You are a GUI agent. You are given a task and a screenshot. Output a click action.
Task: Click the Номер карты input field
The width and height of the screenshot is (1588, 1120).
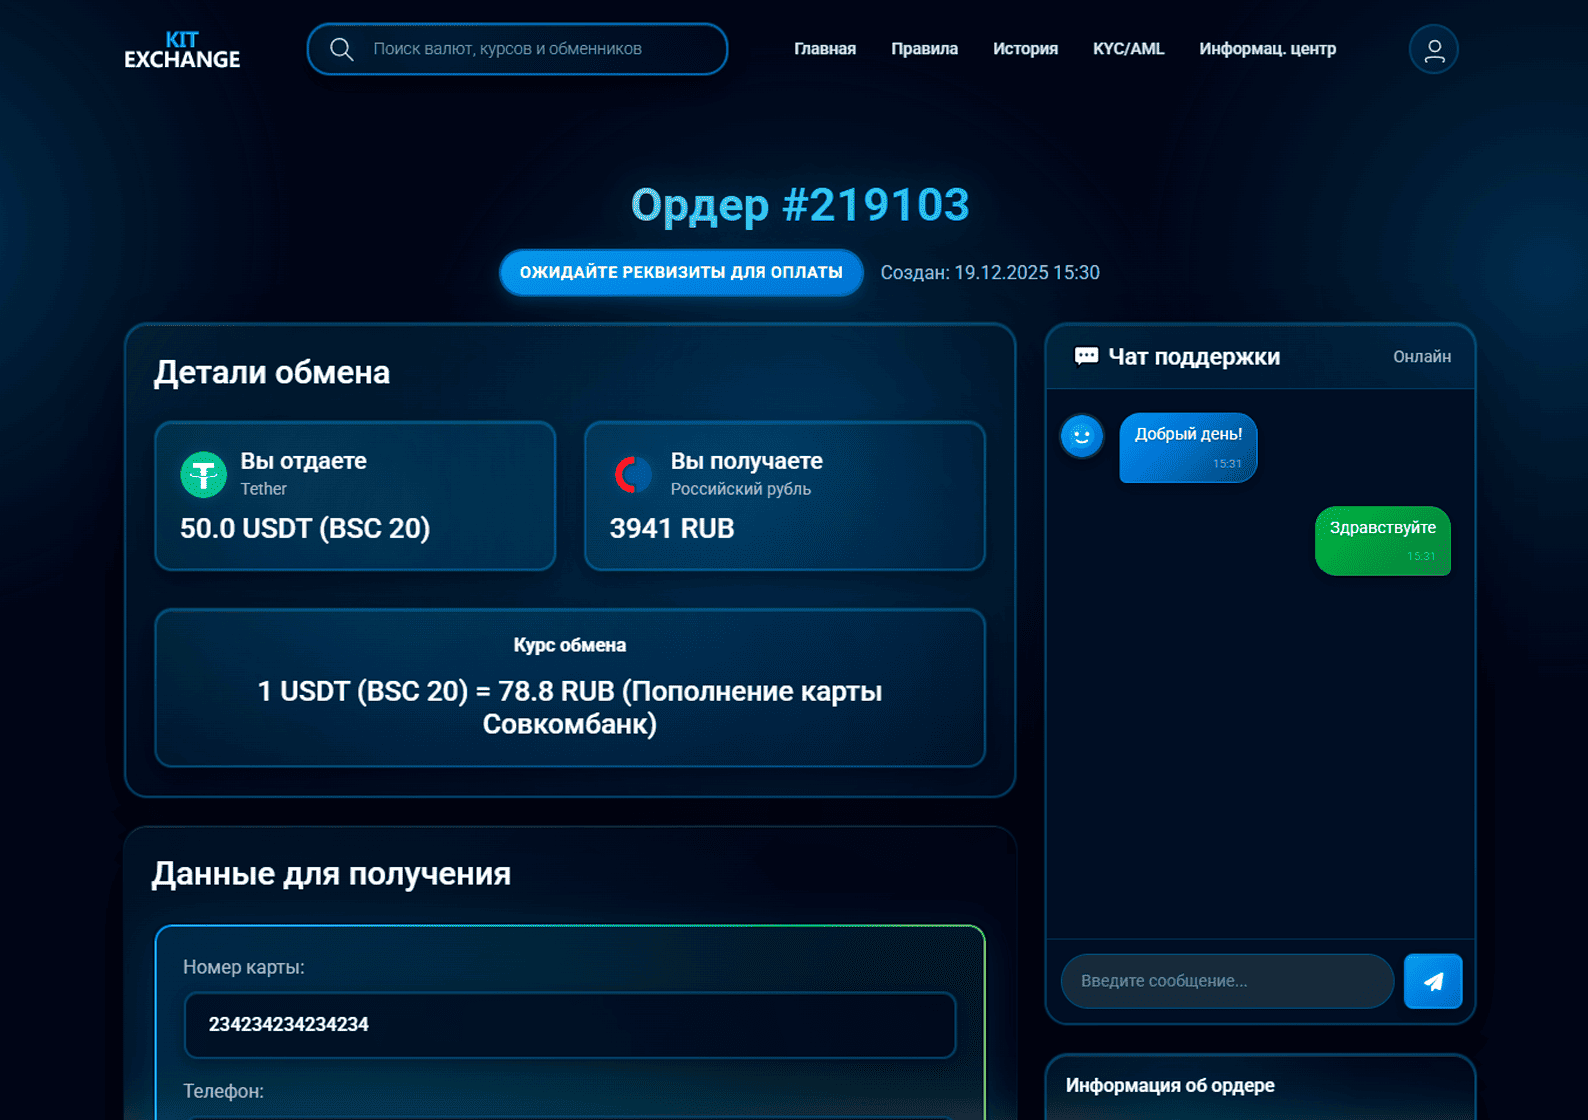[x=570, y=1025]
